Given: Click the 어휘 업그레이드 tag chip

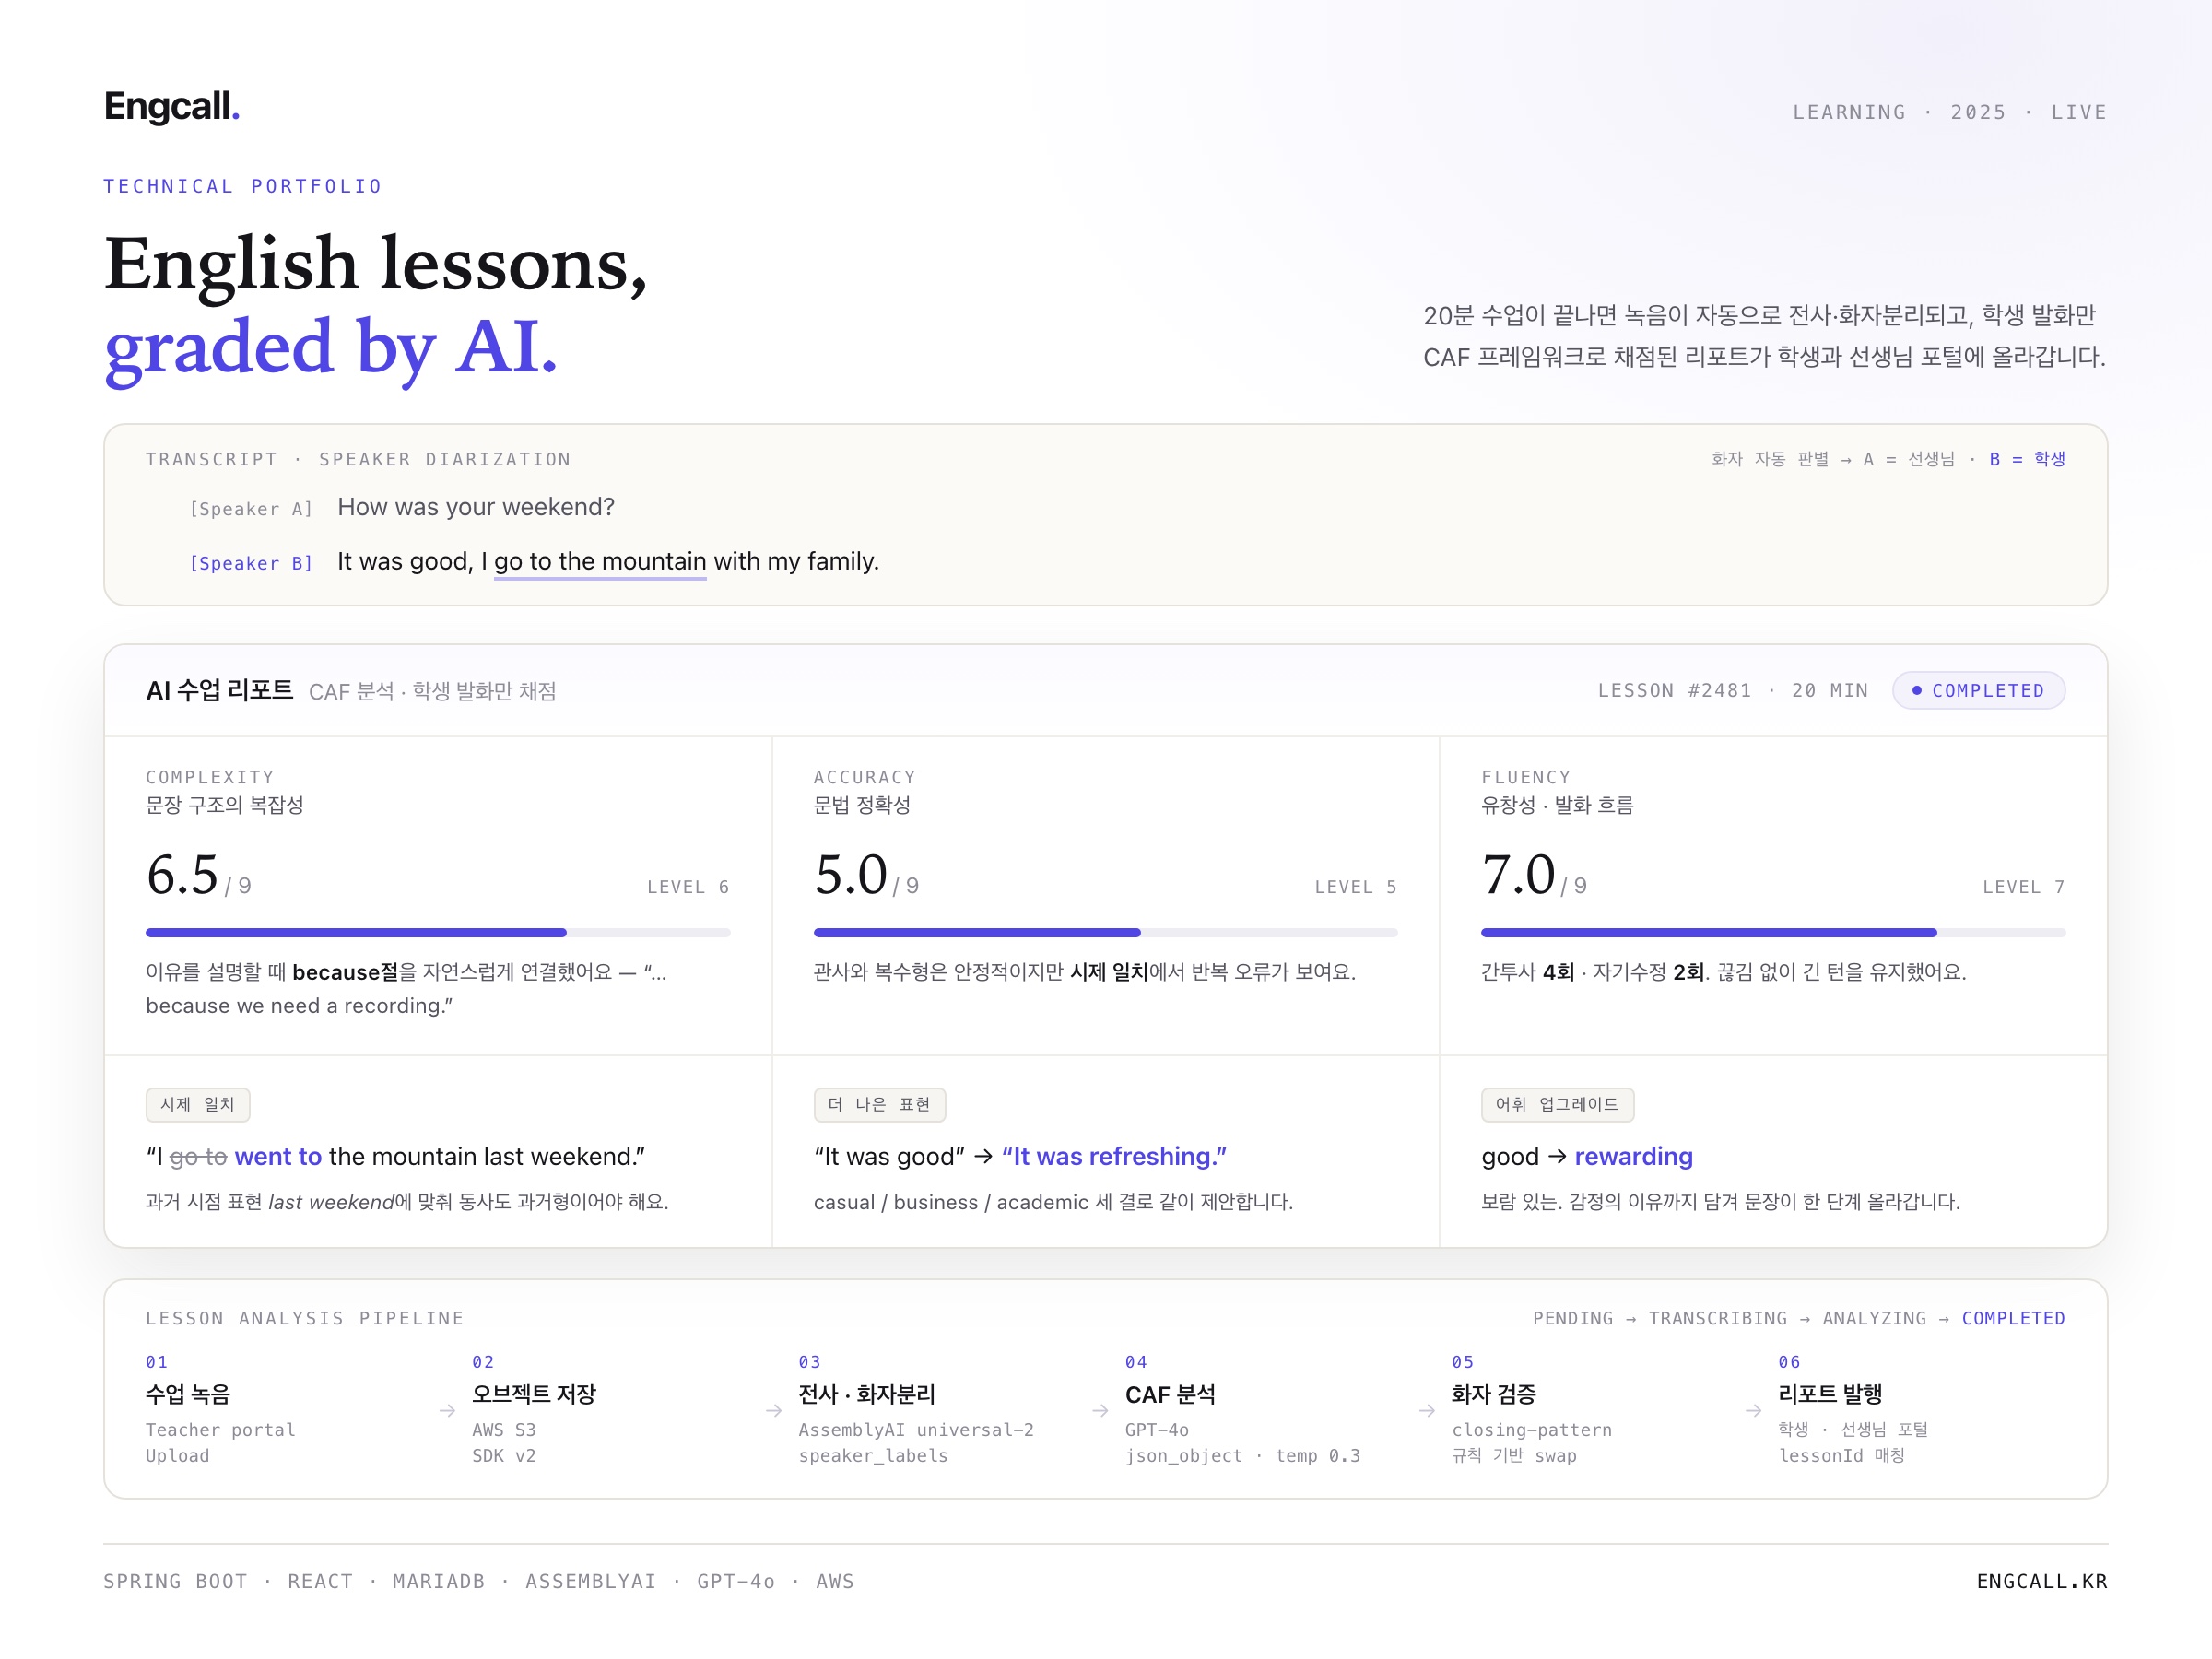Looking at the screenshot, I should [x=1557, y=1104].
